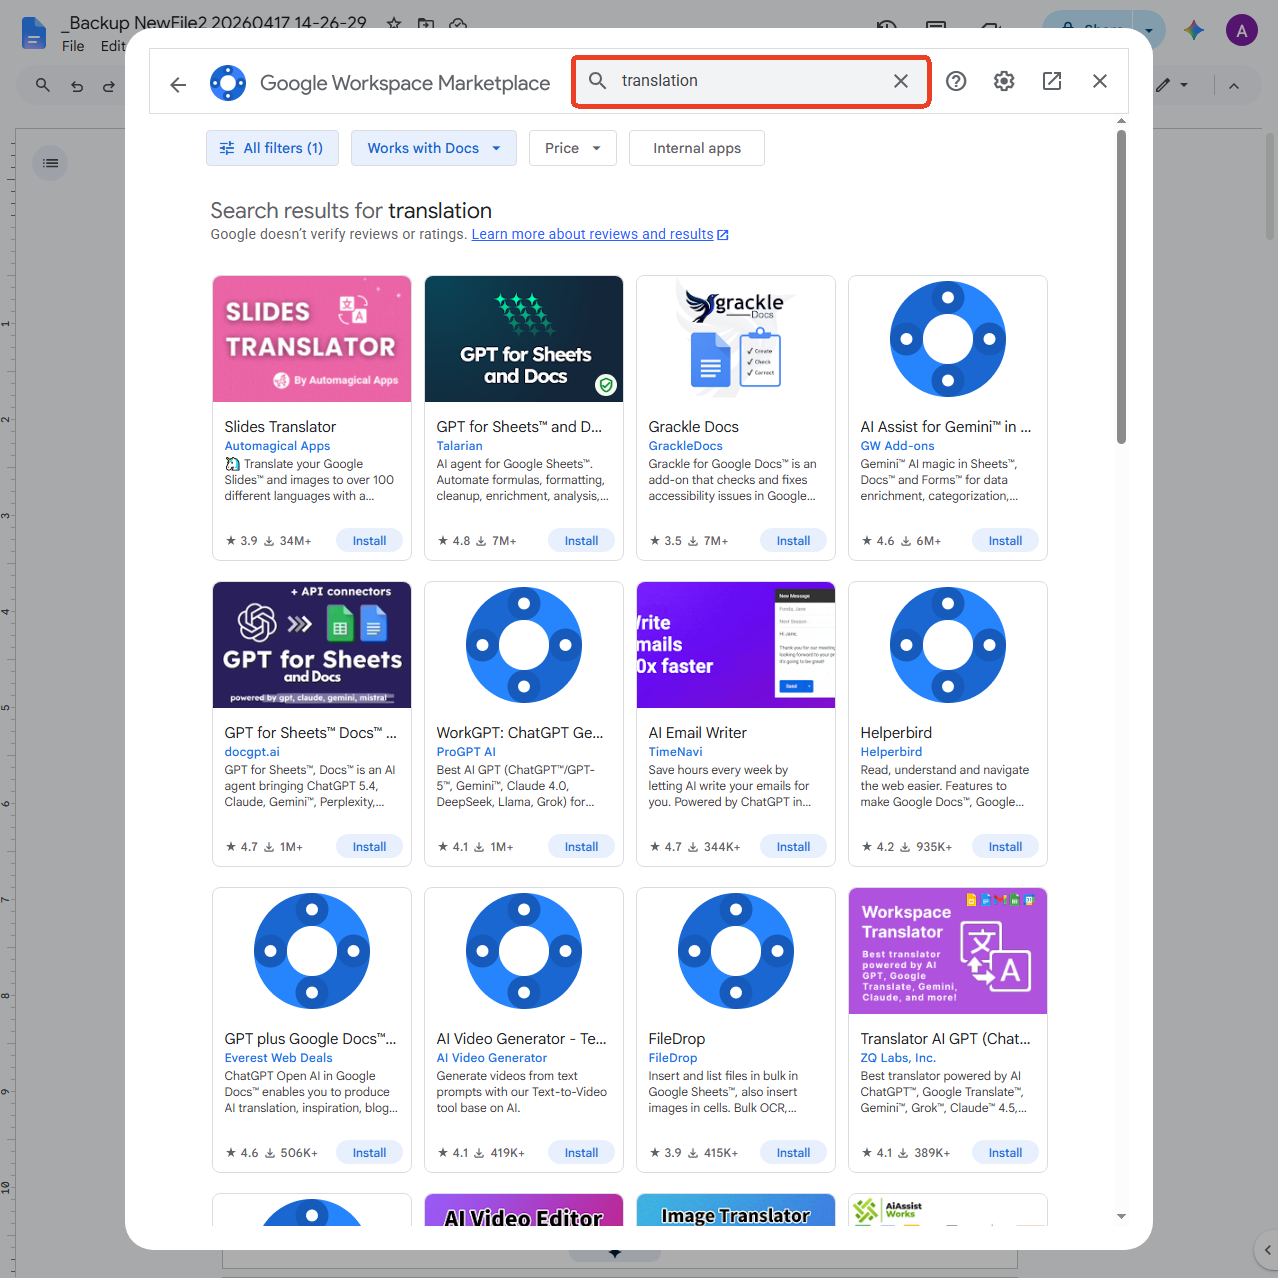This screenshot has width=1278, height=1278.
Task: Clear the translation search text
Action: point(901,81)
